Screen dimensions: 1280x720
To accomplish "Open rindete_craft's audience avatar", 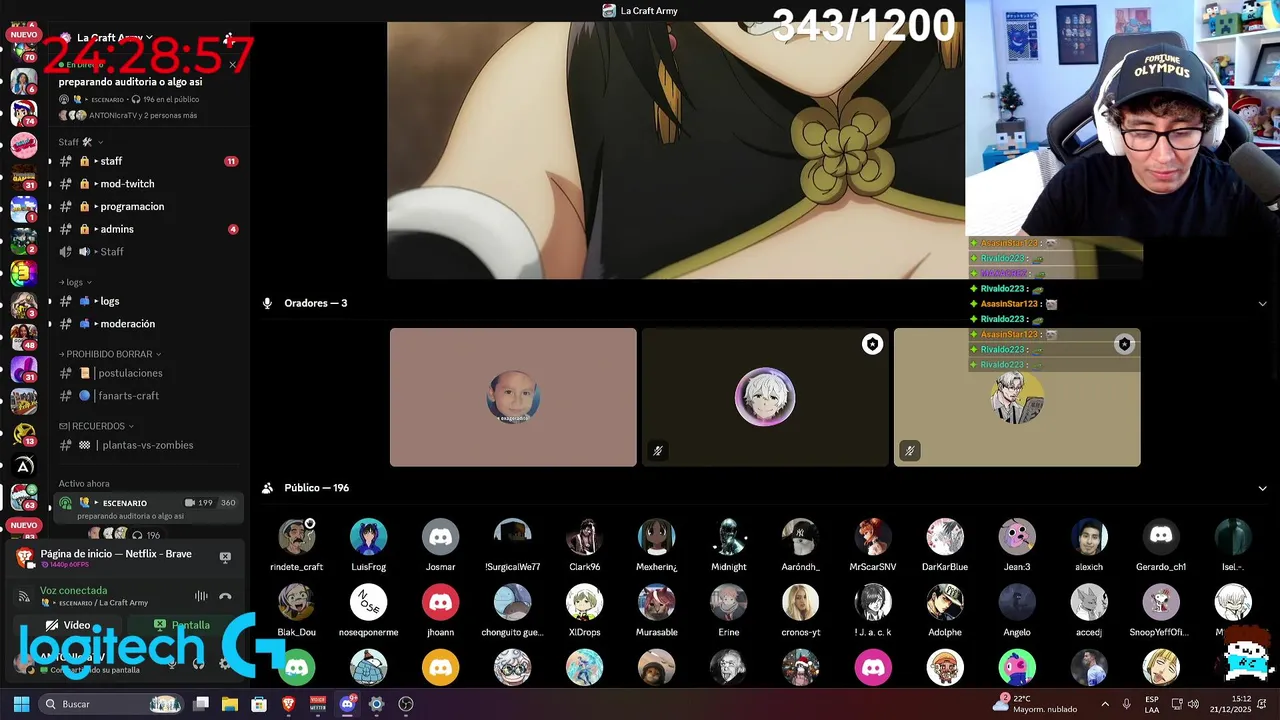I will point(296,537).
